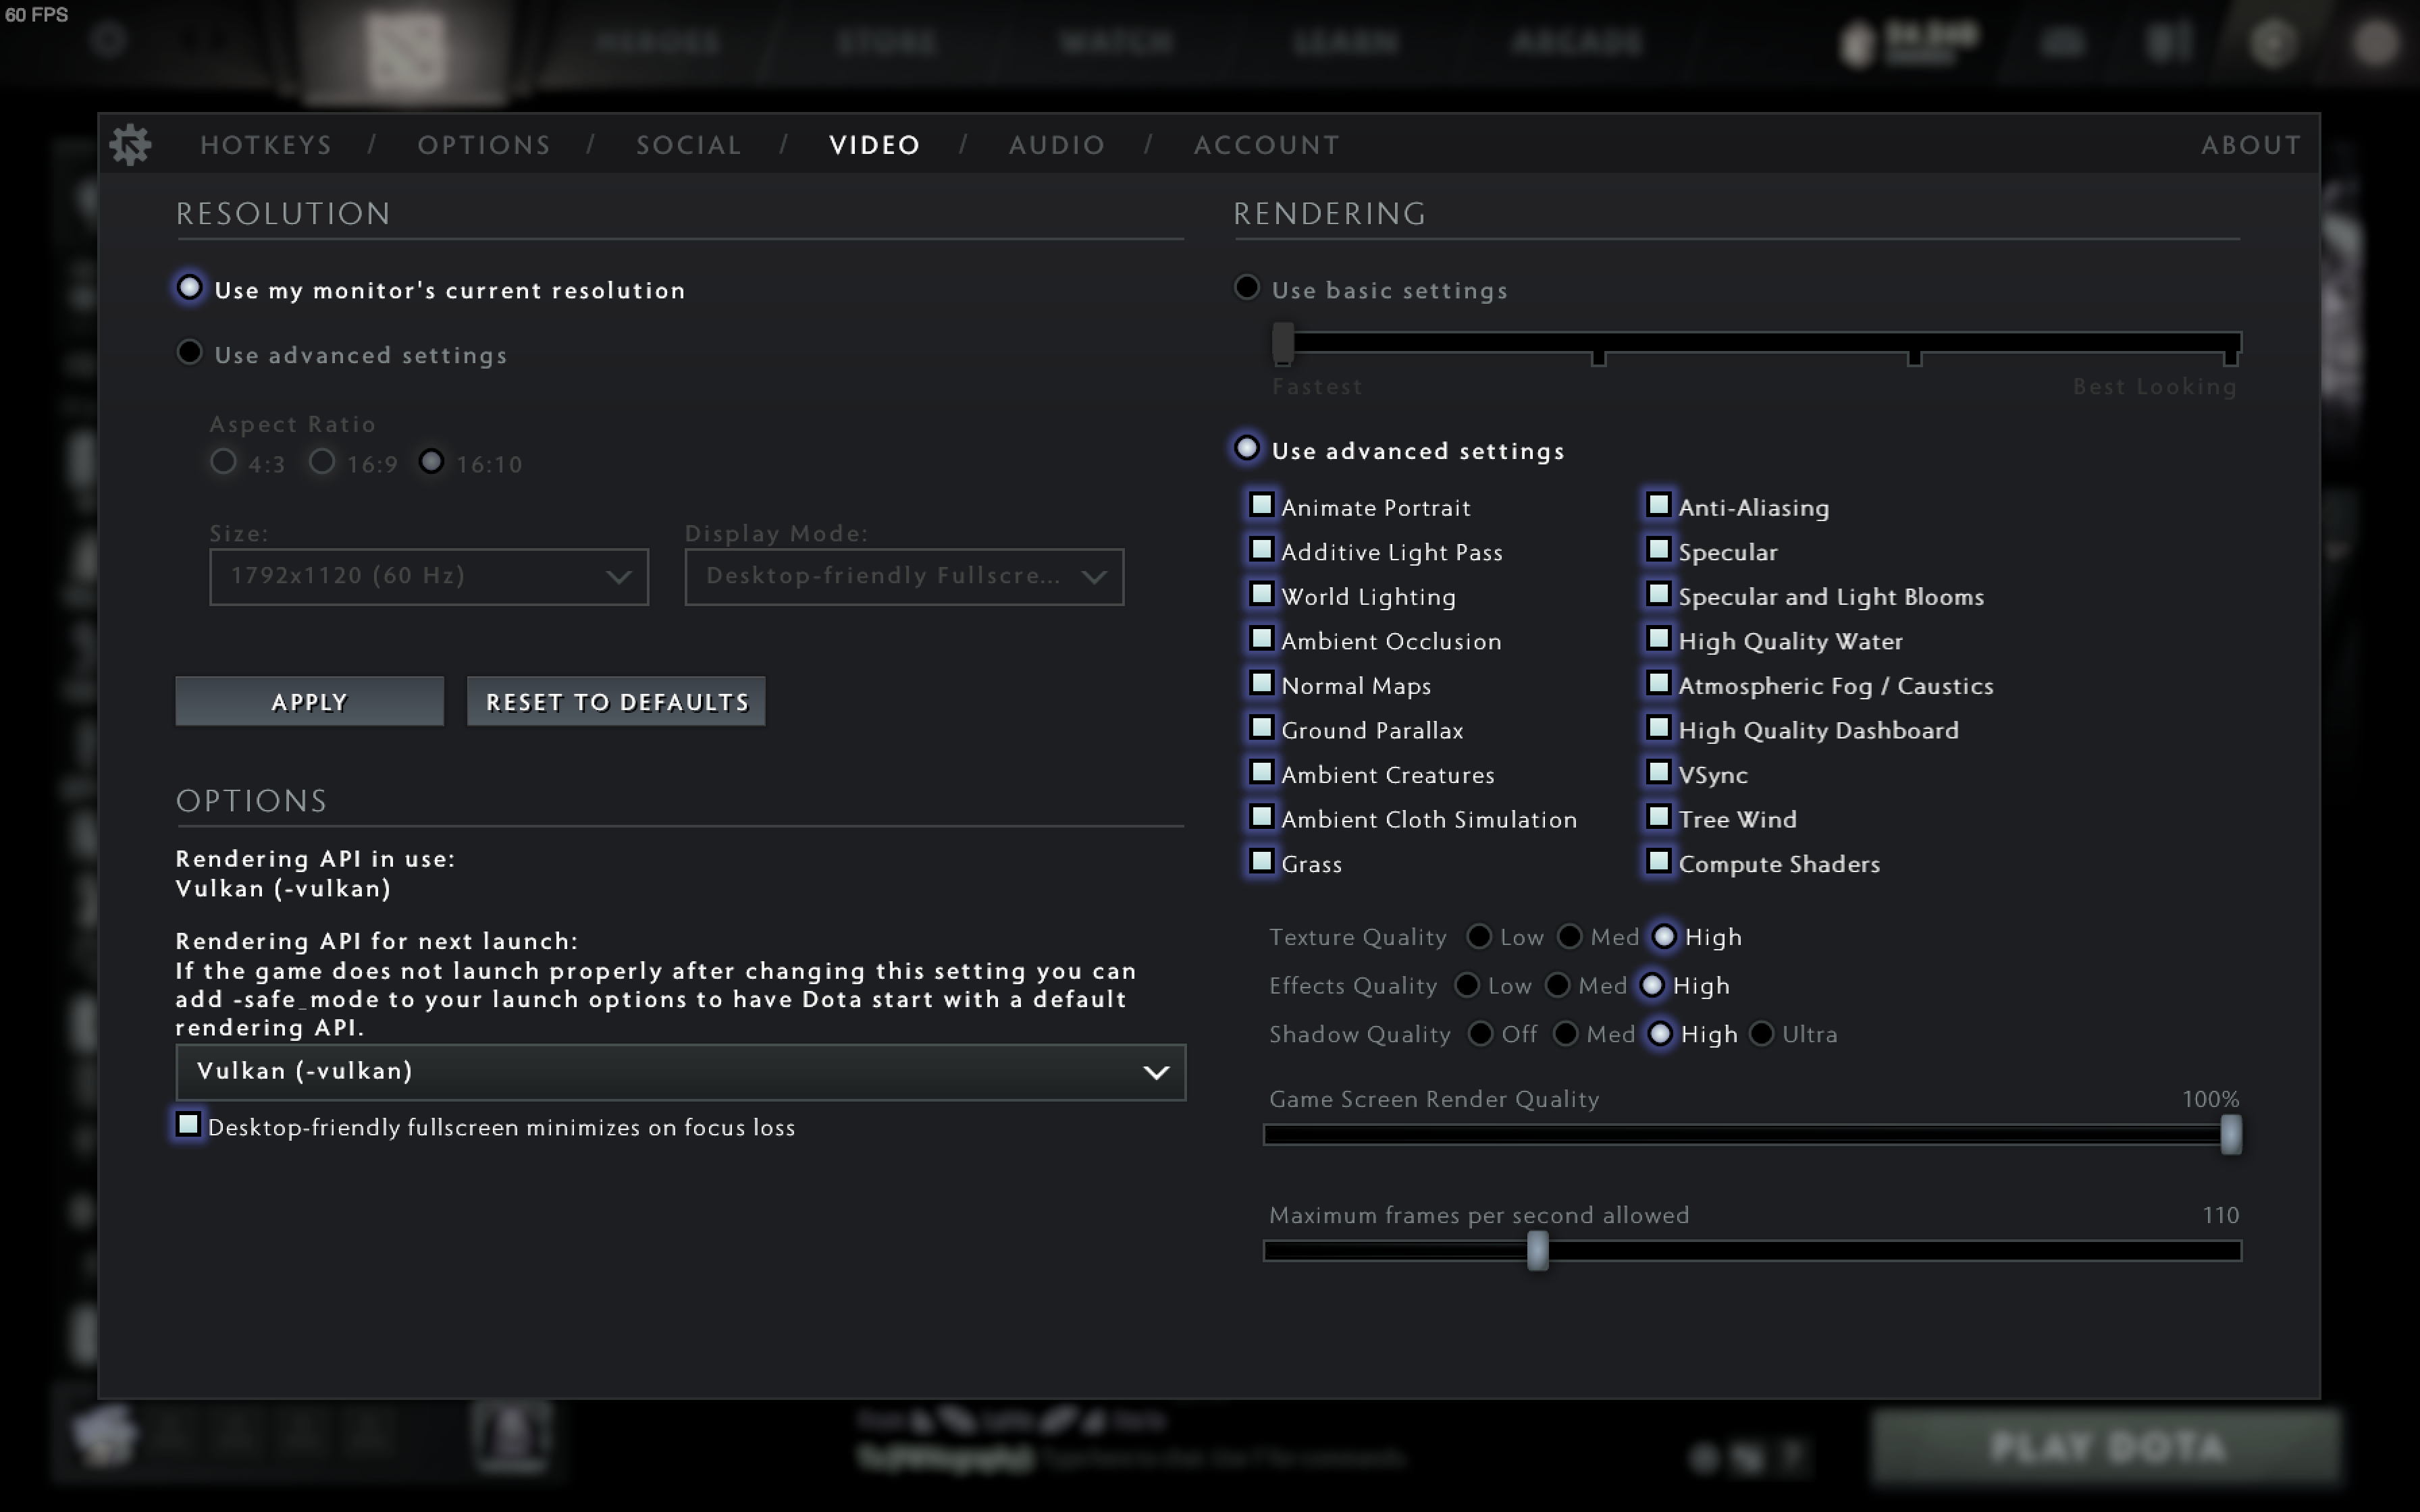Click the SOCIAL tab icon
This screenshot has width=2420, height=1512.
[688, 144]
